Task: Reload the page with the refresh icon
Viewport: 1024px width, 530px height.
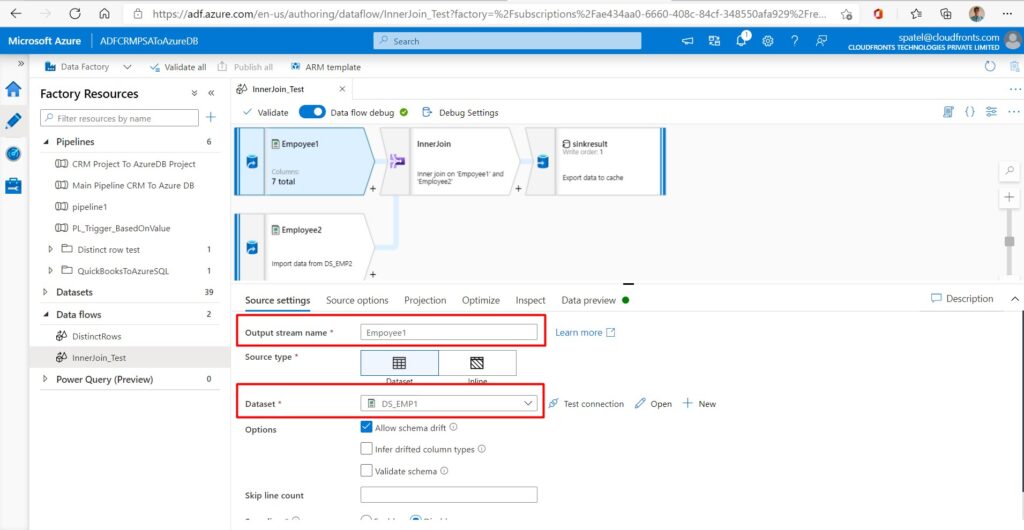Action: click(75, 14)
